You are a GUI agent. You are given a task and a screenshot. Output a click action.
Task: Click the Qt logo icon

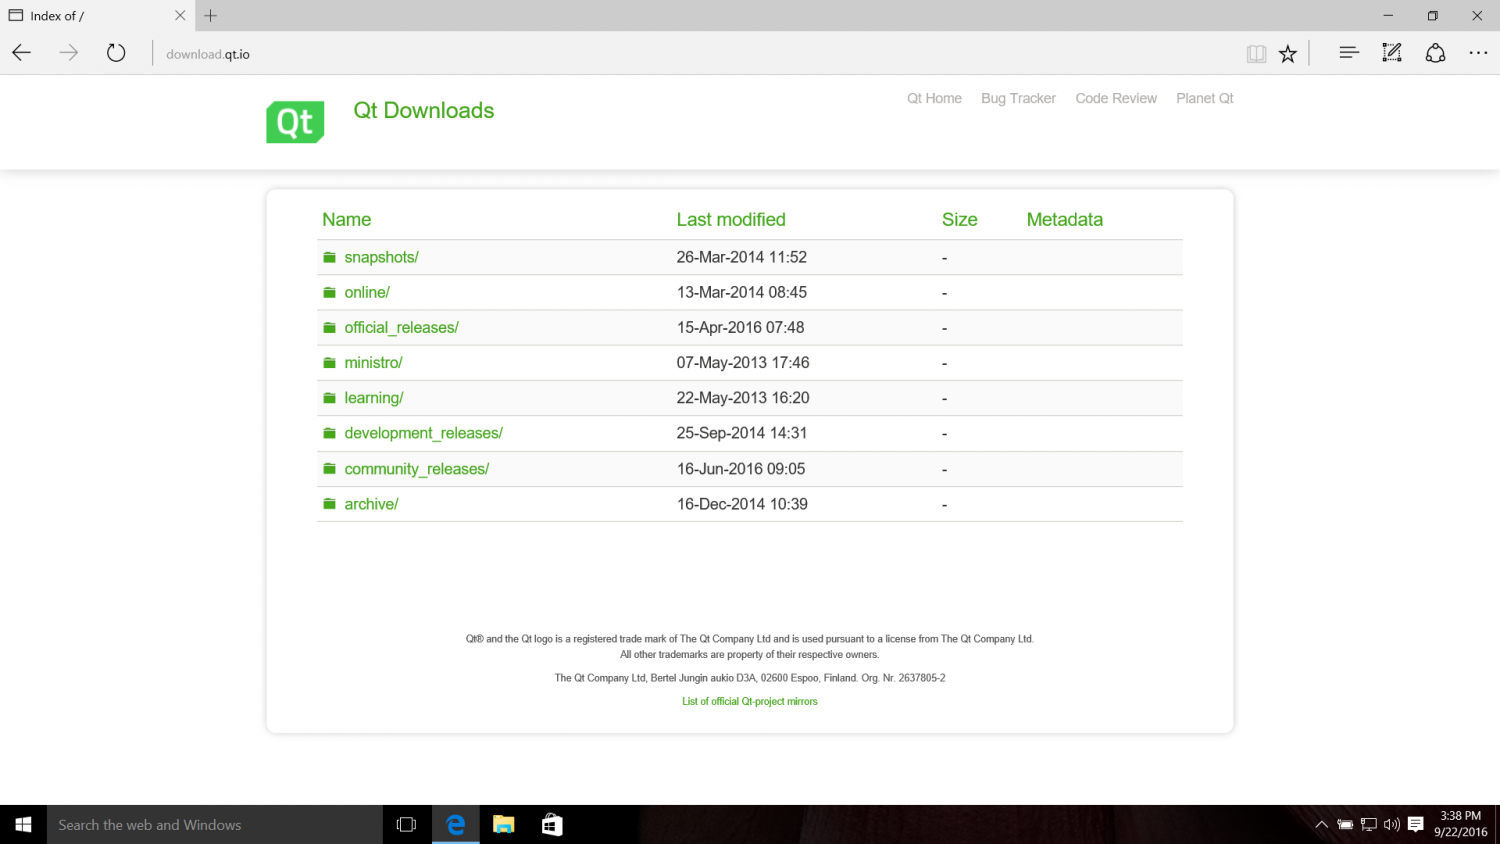295,122
